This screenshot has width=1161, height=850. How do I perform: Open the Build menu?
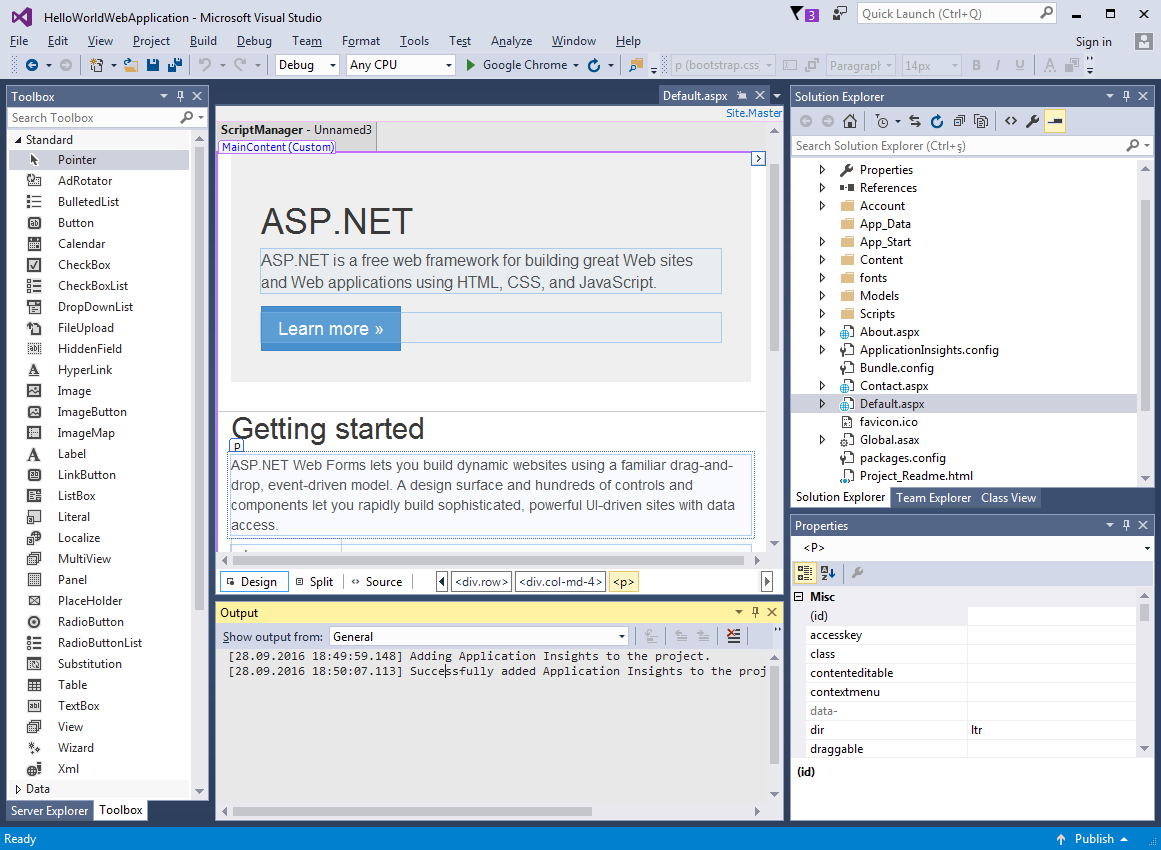click(x=203, y=41)
